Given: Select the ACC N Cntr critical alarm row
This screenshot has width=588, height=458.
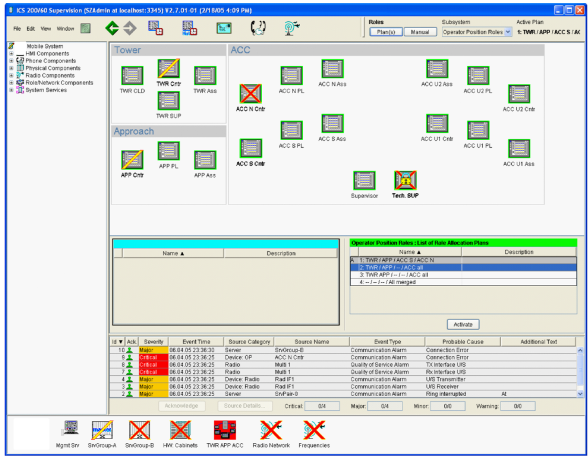Looking at the screenshot, I should pos(343,357).
